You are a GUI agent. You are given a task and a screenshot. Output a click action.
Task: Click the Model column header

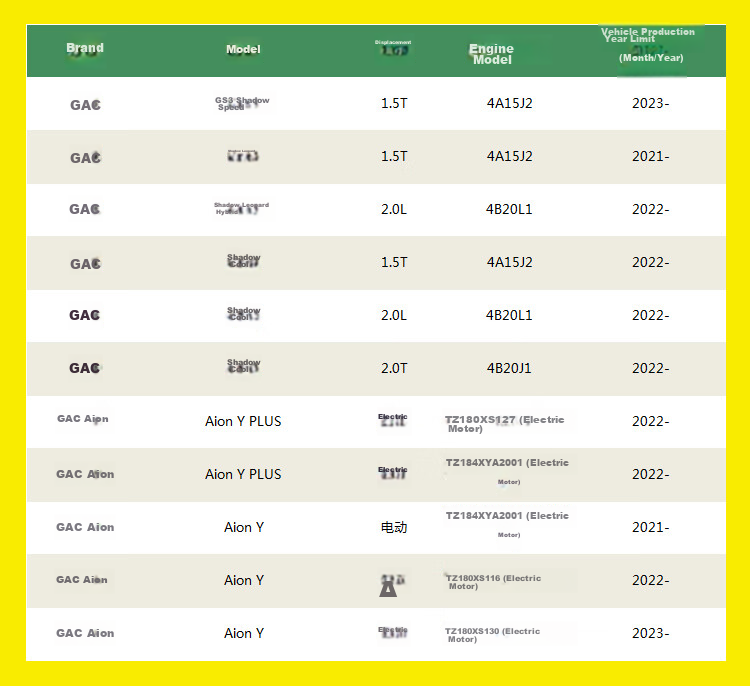click(x=243, y=49)
